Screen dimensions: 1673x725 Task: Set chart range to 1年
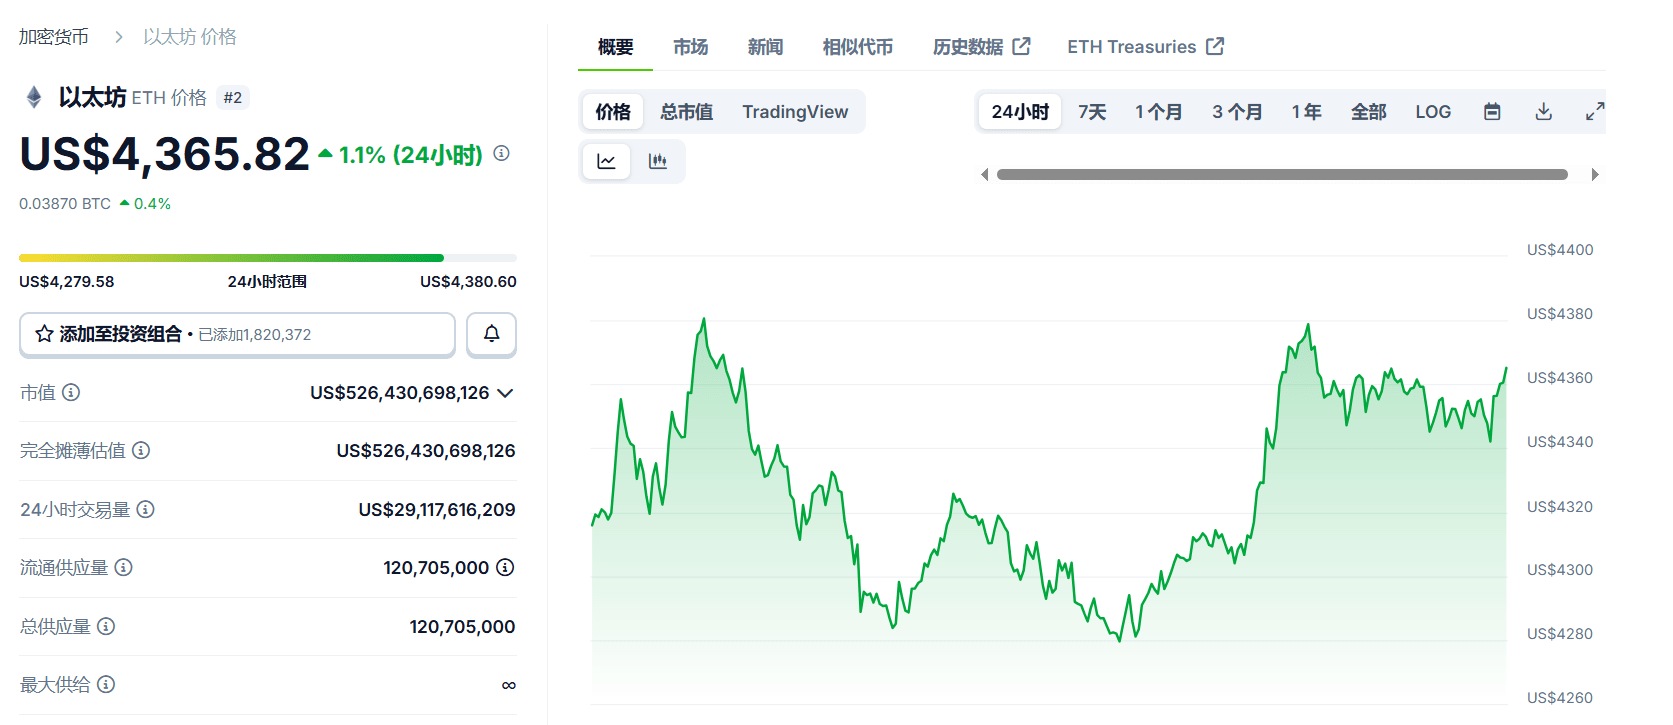click(1306, 112)
